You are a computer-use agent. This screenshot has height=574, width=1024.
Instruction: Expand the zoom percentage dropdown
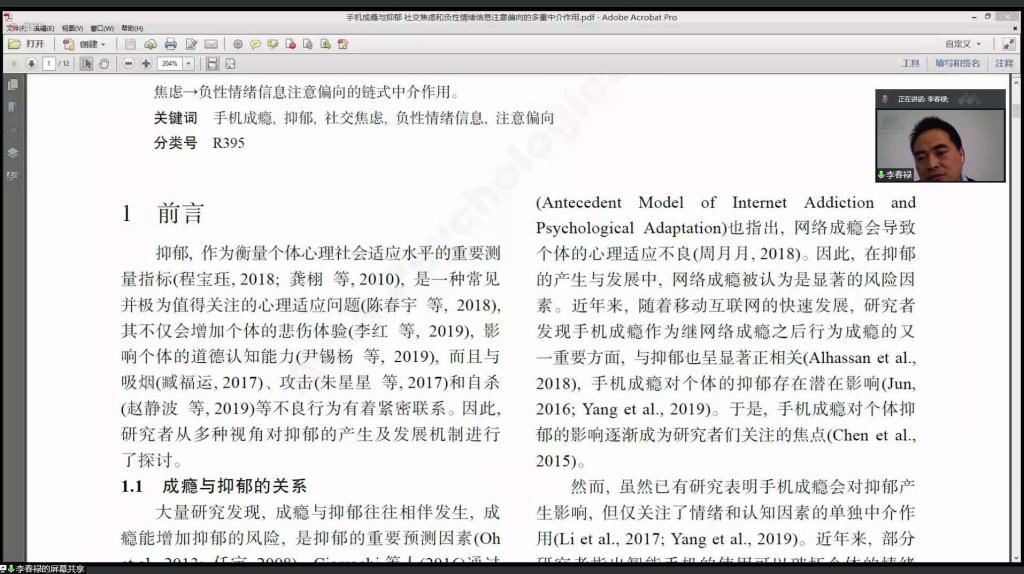[189, 63]
